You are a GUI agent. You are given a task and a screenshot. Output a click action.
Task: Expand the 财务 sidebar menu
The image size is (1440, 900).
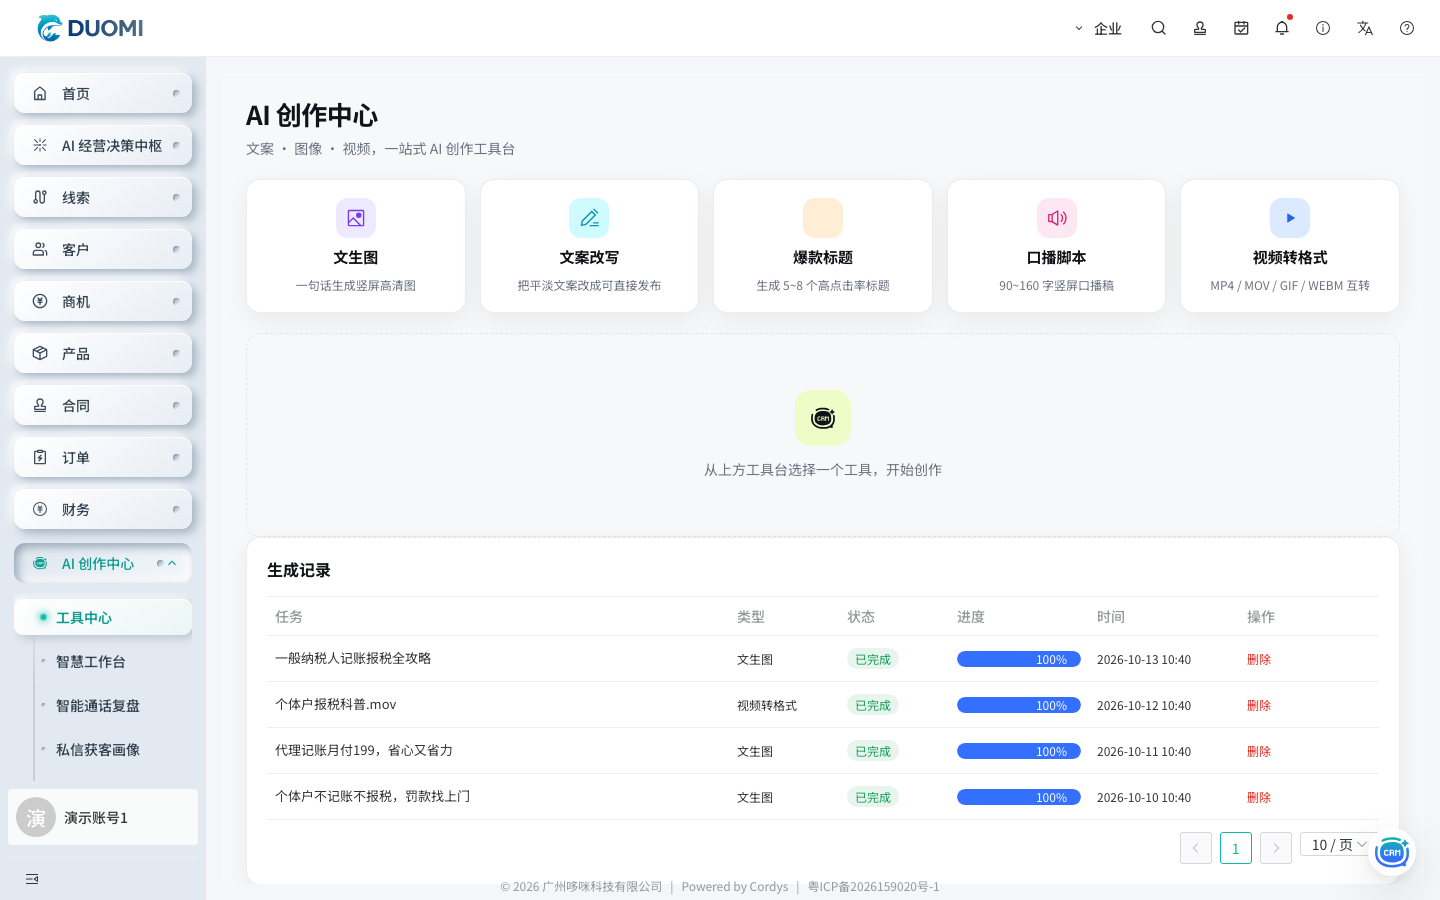coord(103,509)
